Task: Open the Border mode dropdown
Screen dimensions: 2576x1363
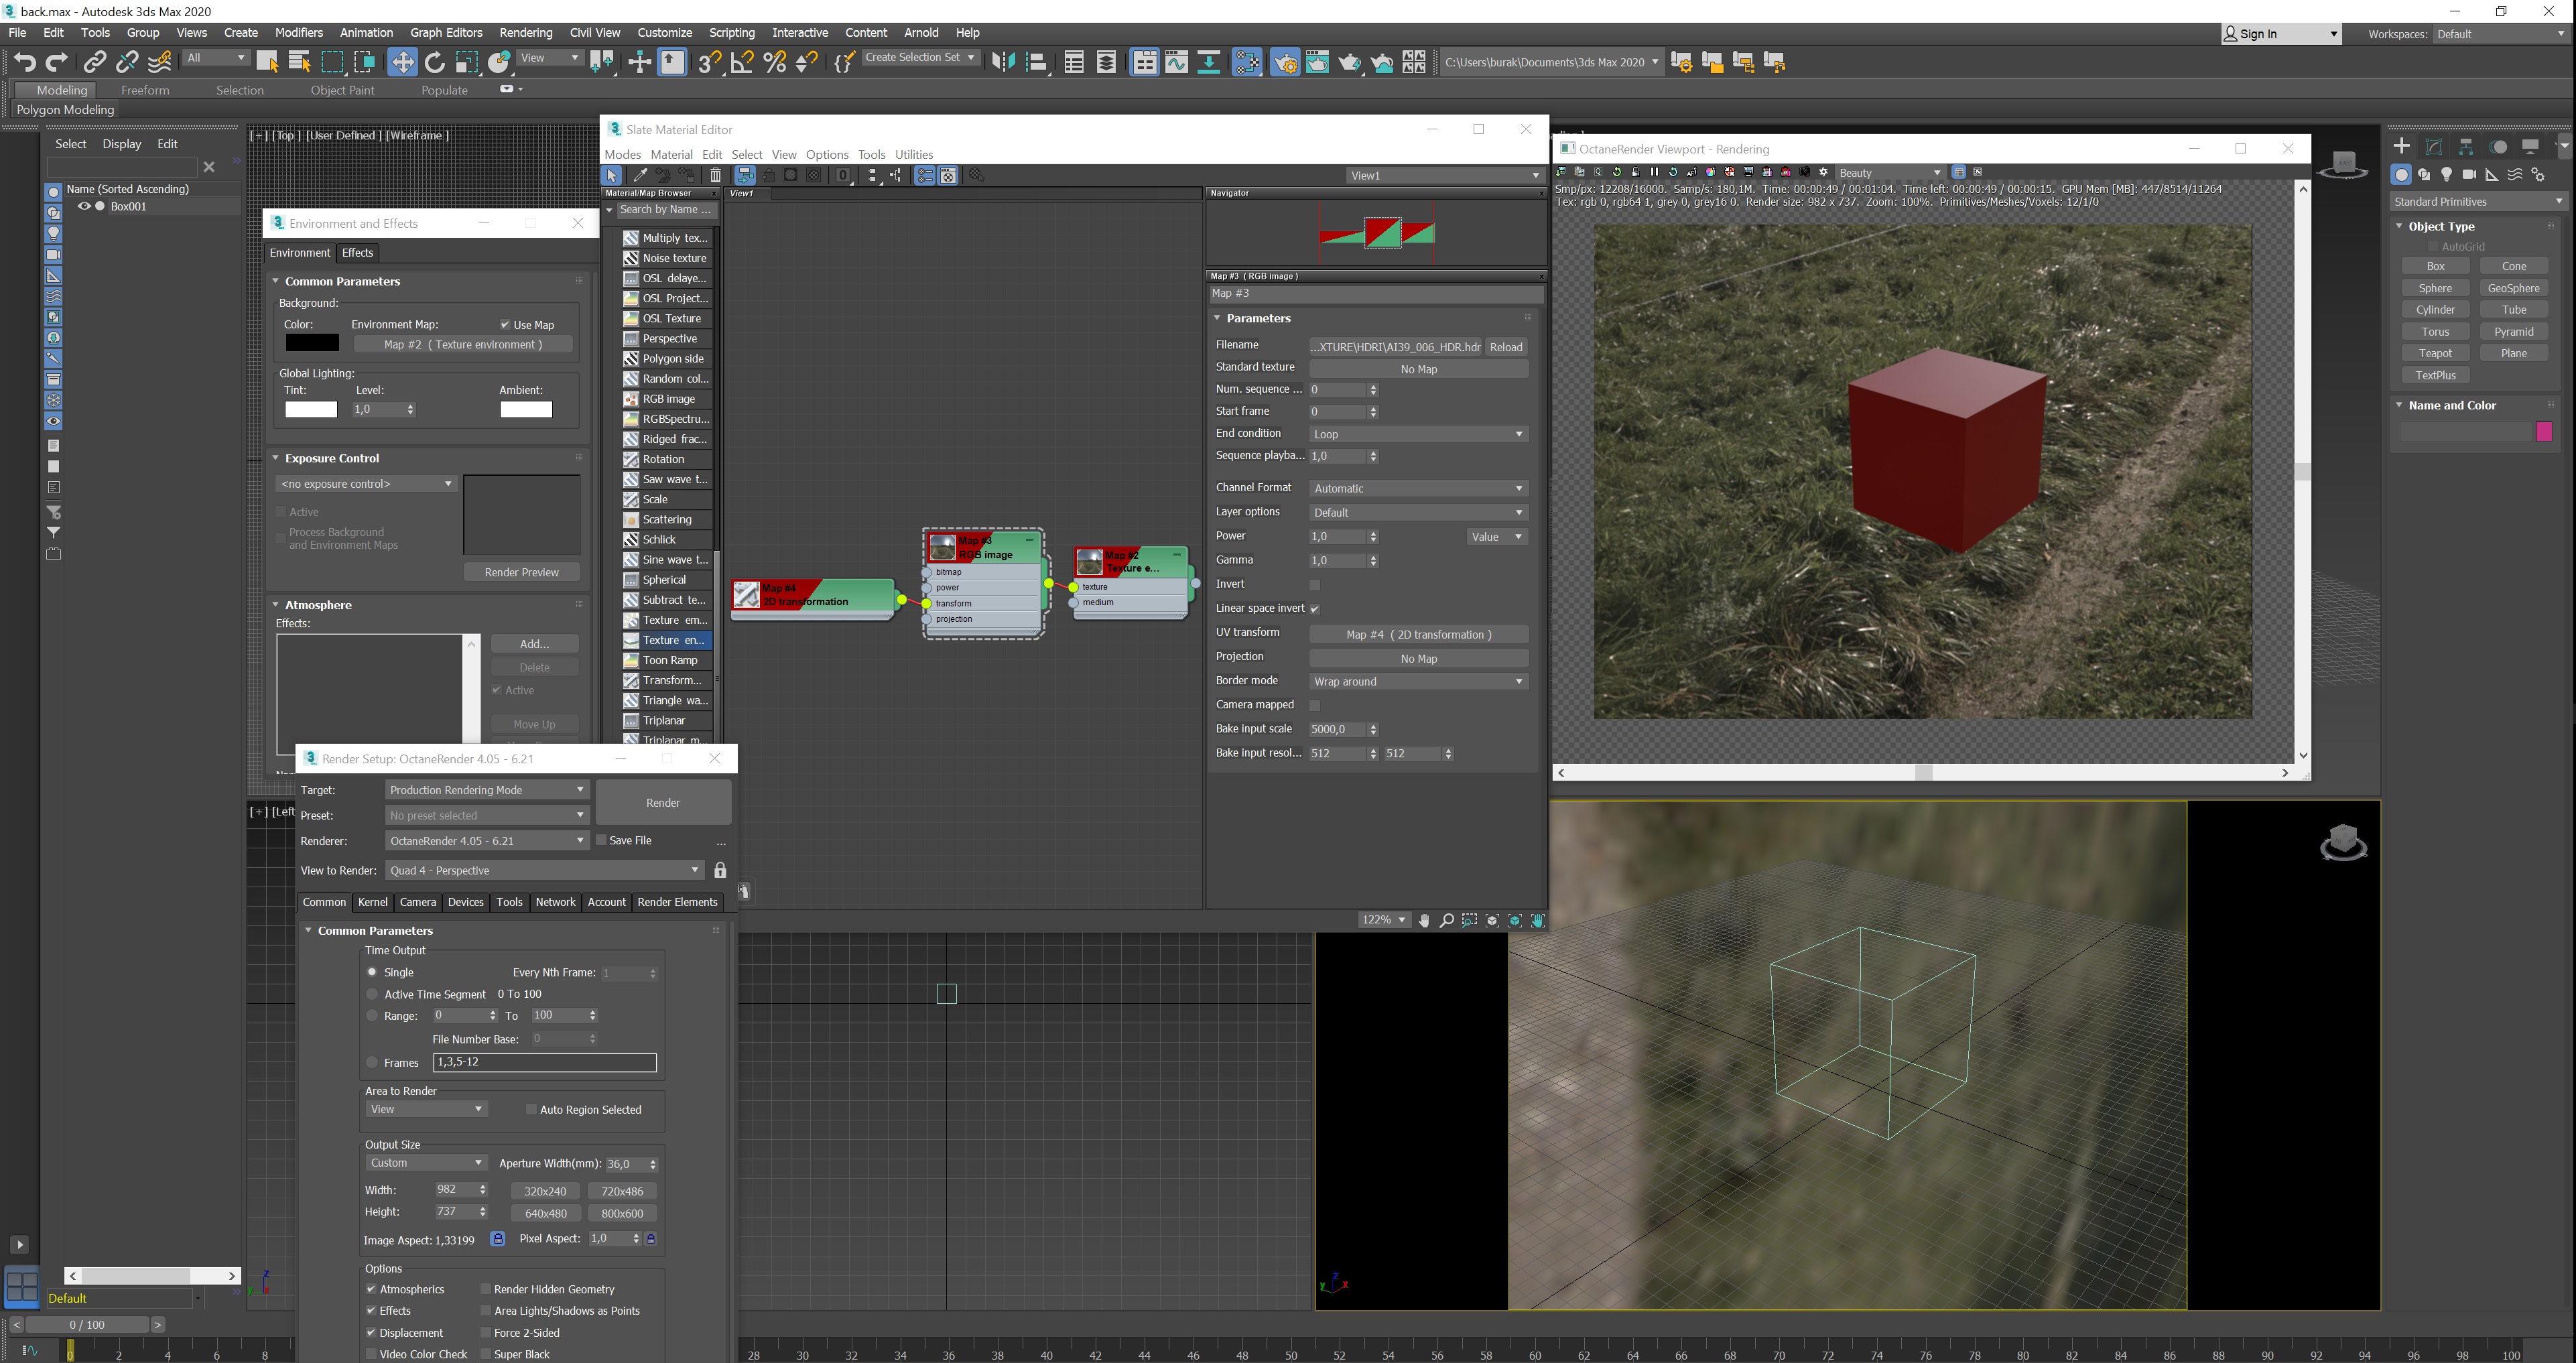Action: (x=1418, y=682)
